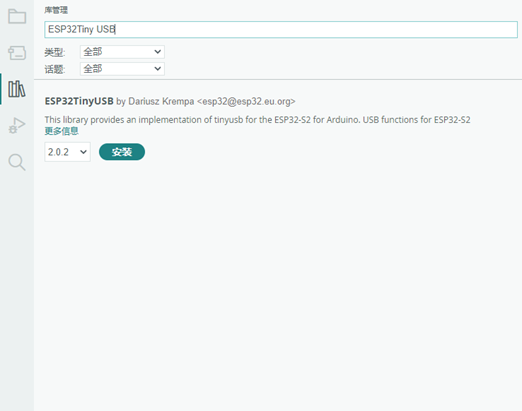
Task: Open the Search magnifier panel
Action: (17, 162)
